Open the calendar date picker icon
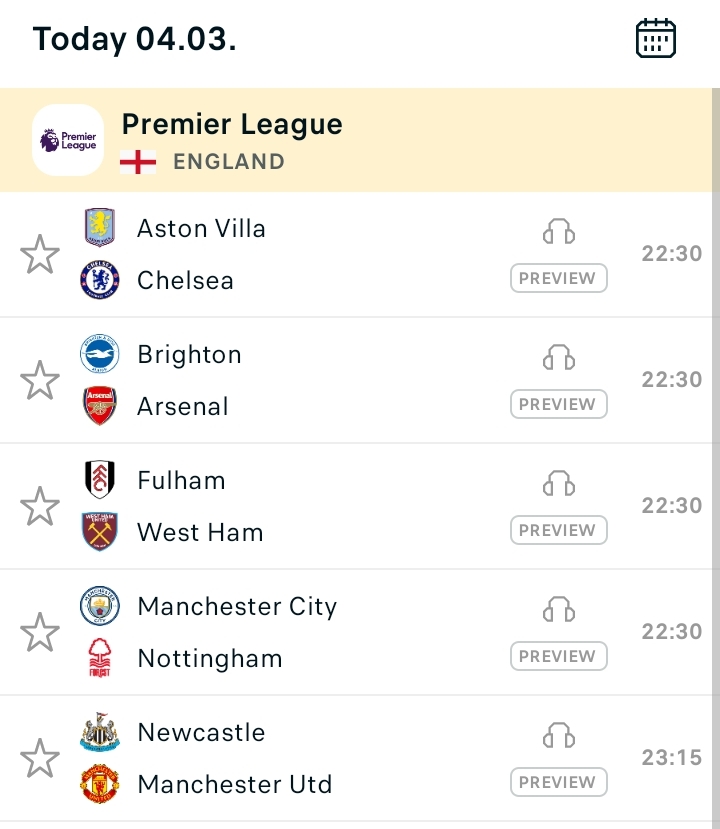 click(656, 39)
